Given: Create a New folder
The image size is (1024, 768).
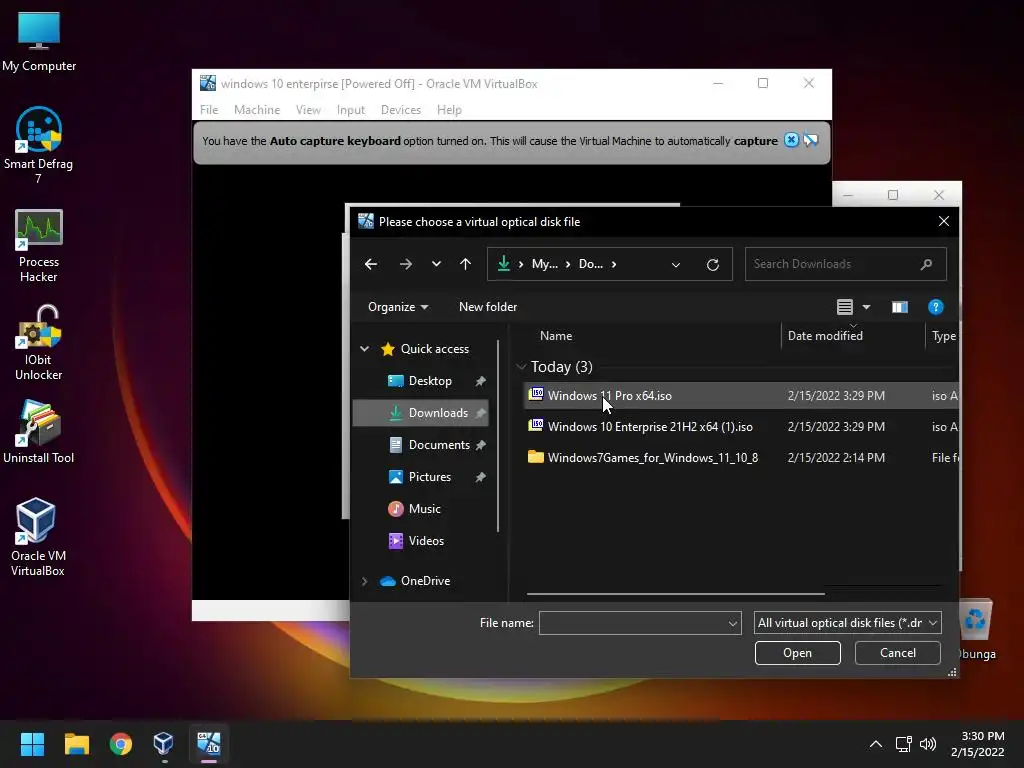Looking at the screenshot, I should pos(488,307).
